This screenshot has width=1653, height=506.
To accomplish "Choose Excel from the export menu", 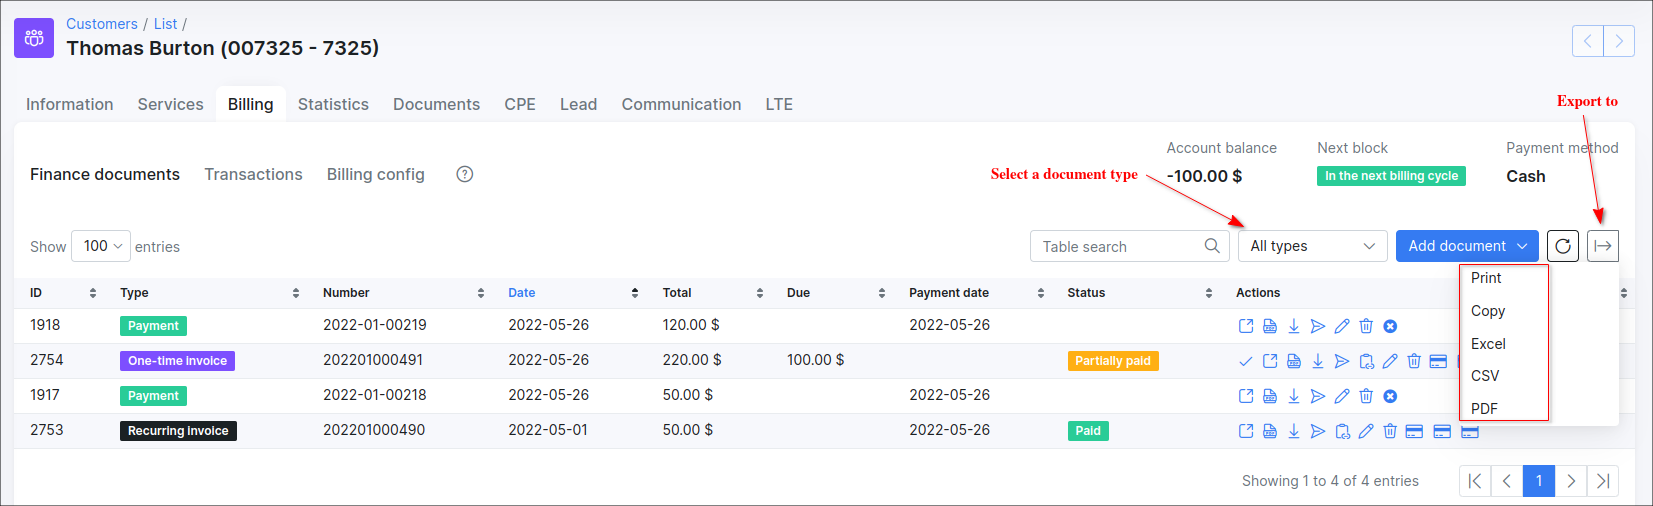I will [x=1488, y=344].
